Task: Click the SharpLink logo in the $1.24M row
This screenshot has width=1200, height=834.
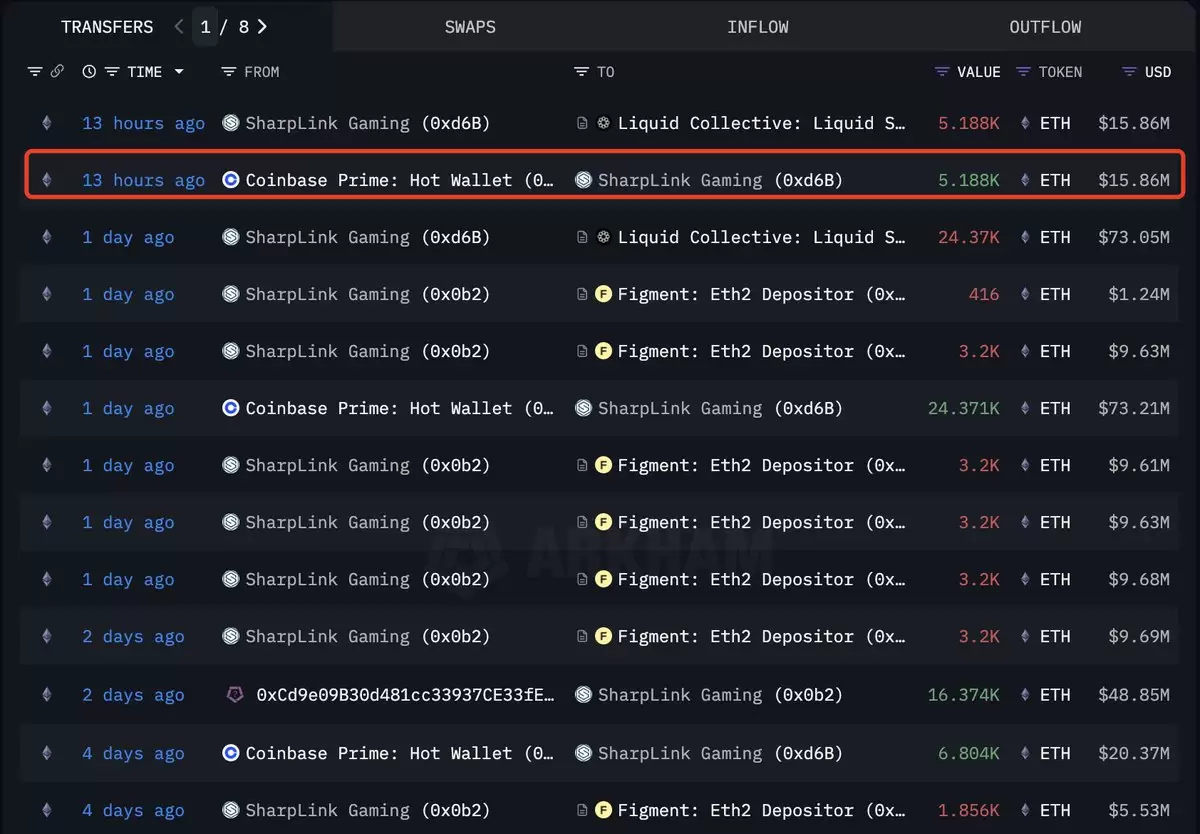Action: coord(231,294)
